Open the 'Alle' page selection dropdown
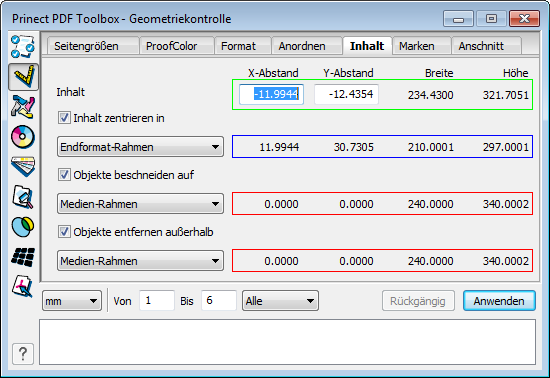This screenshot has width=550, height=378. tap(280, 301)
